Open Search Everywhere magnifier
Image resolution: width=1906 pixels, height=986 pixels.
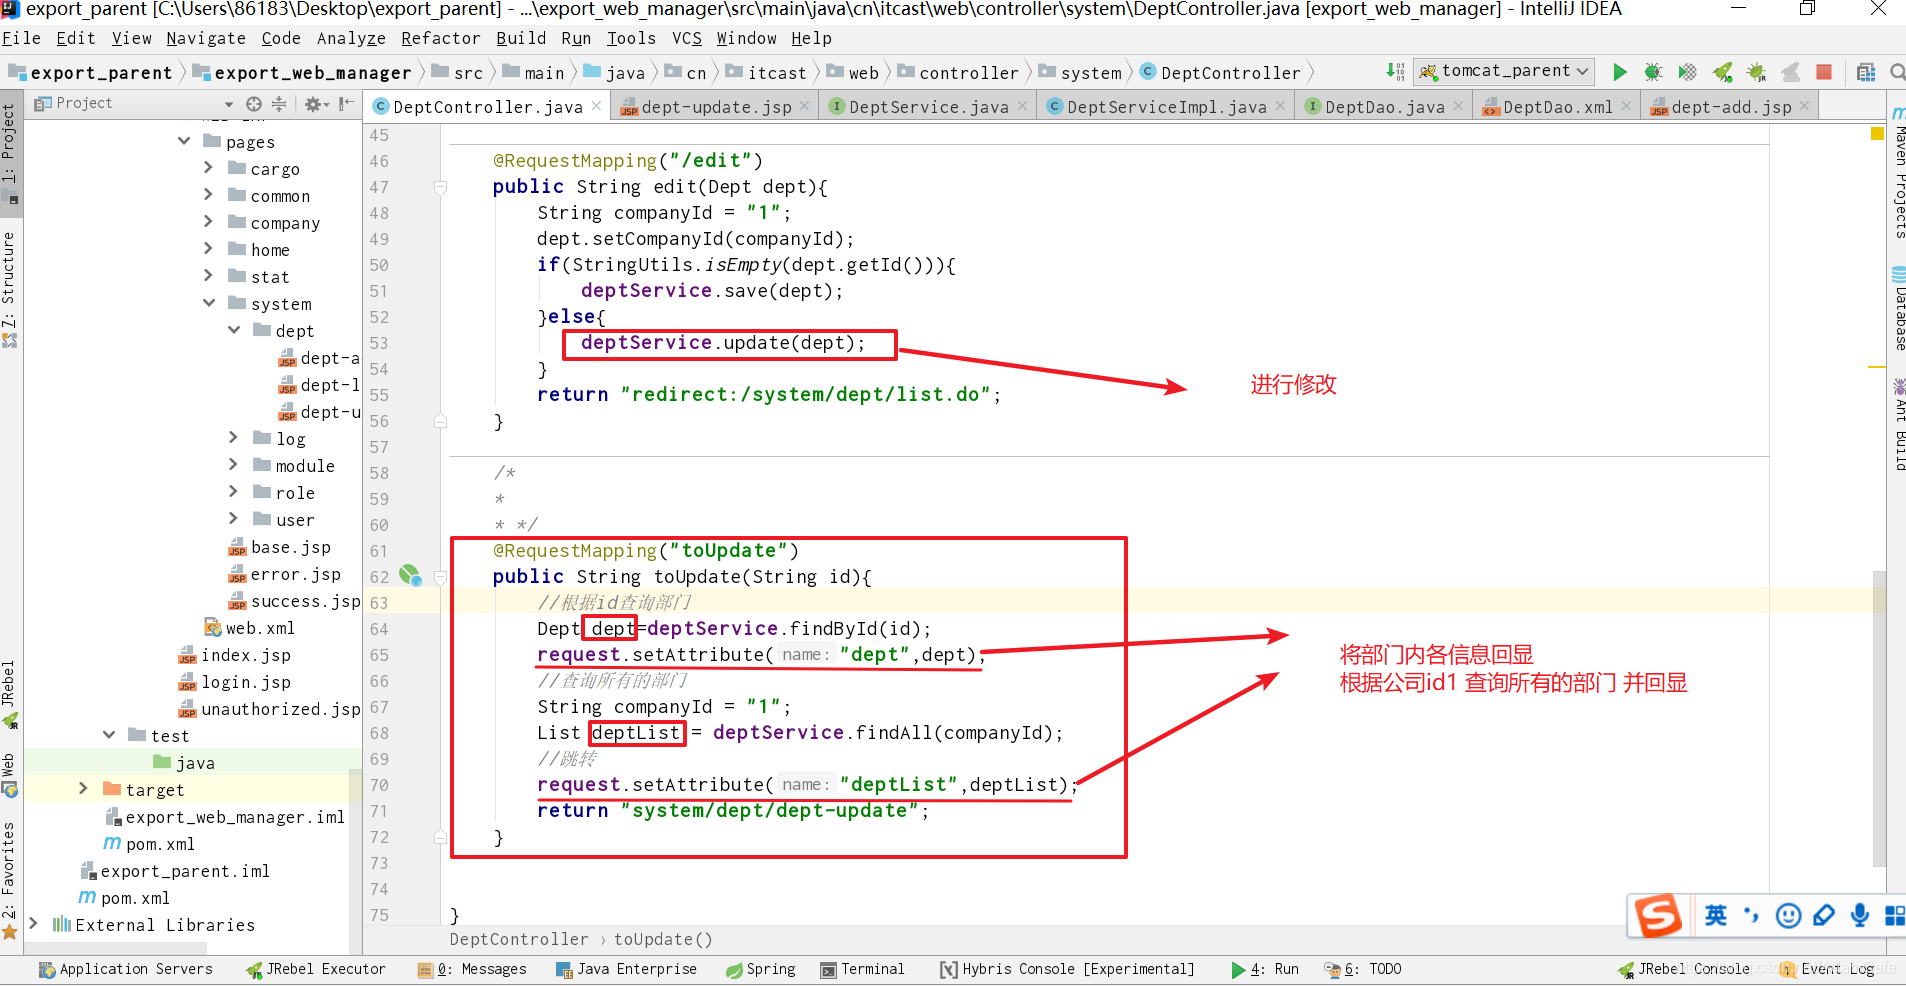click(1897, 72)
